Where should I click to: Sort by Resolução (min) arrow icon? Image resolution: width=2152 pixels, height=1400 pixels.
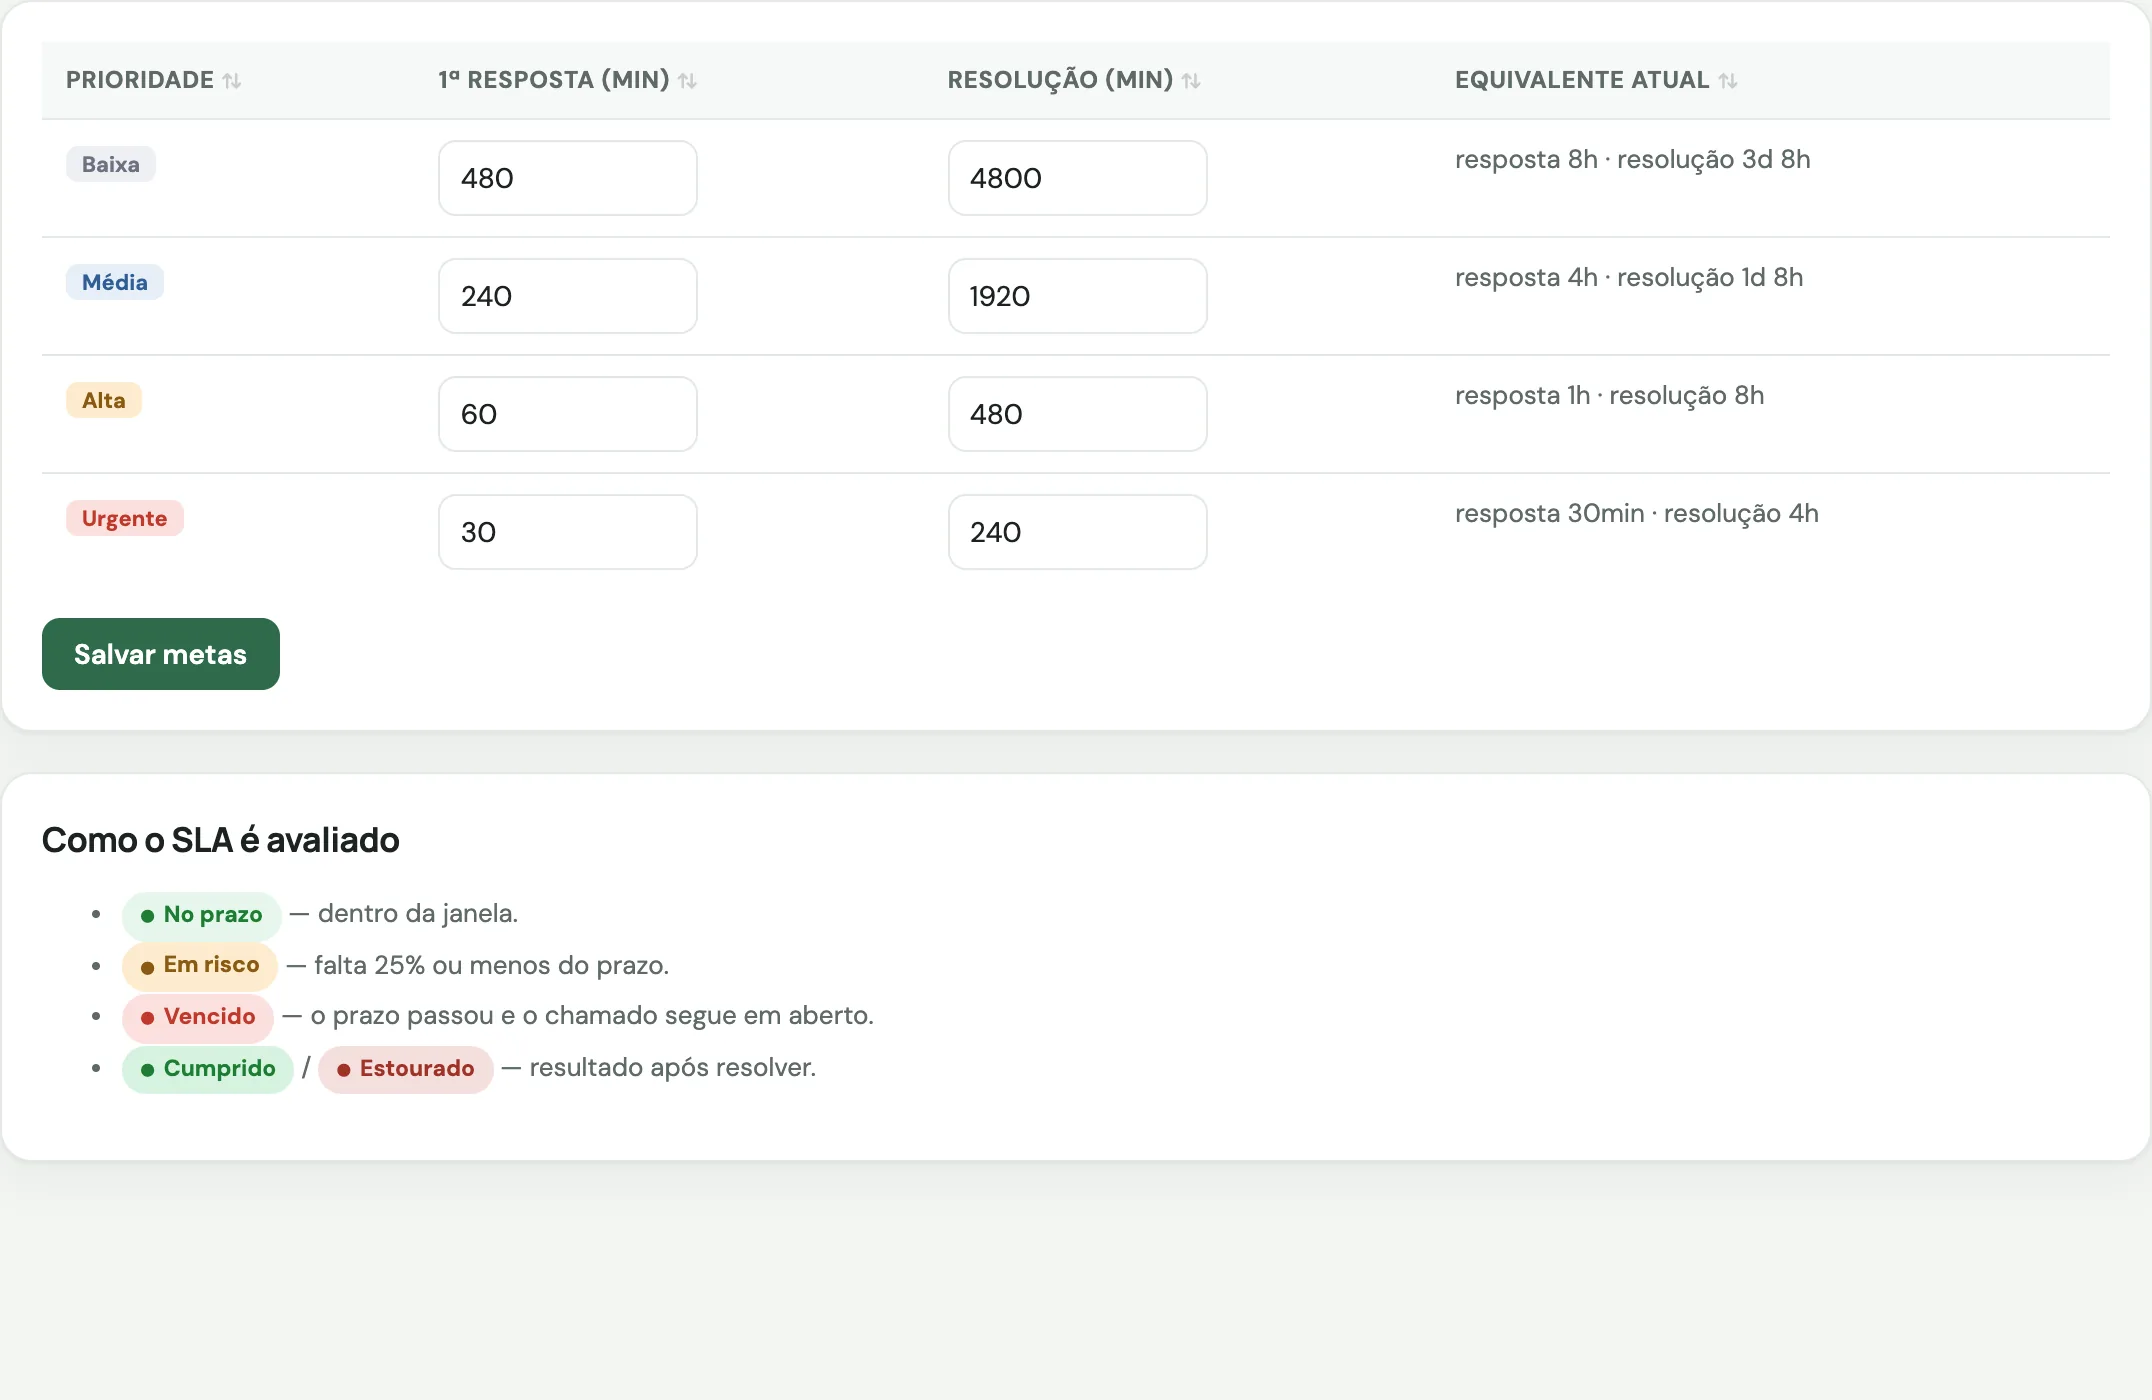point(1191,81)
